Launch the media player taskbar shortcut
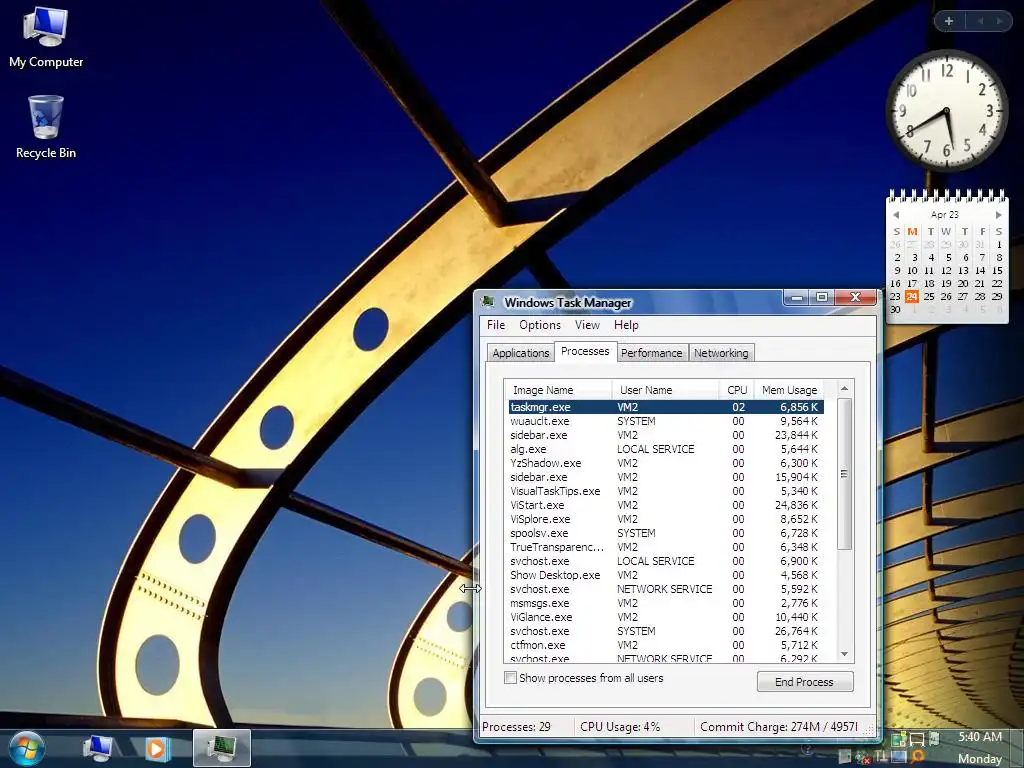Viewport: 1024px width, 768px height. [x=157, y=748]
